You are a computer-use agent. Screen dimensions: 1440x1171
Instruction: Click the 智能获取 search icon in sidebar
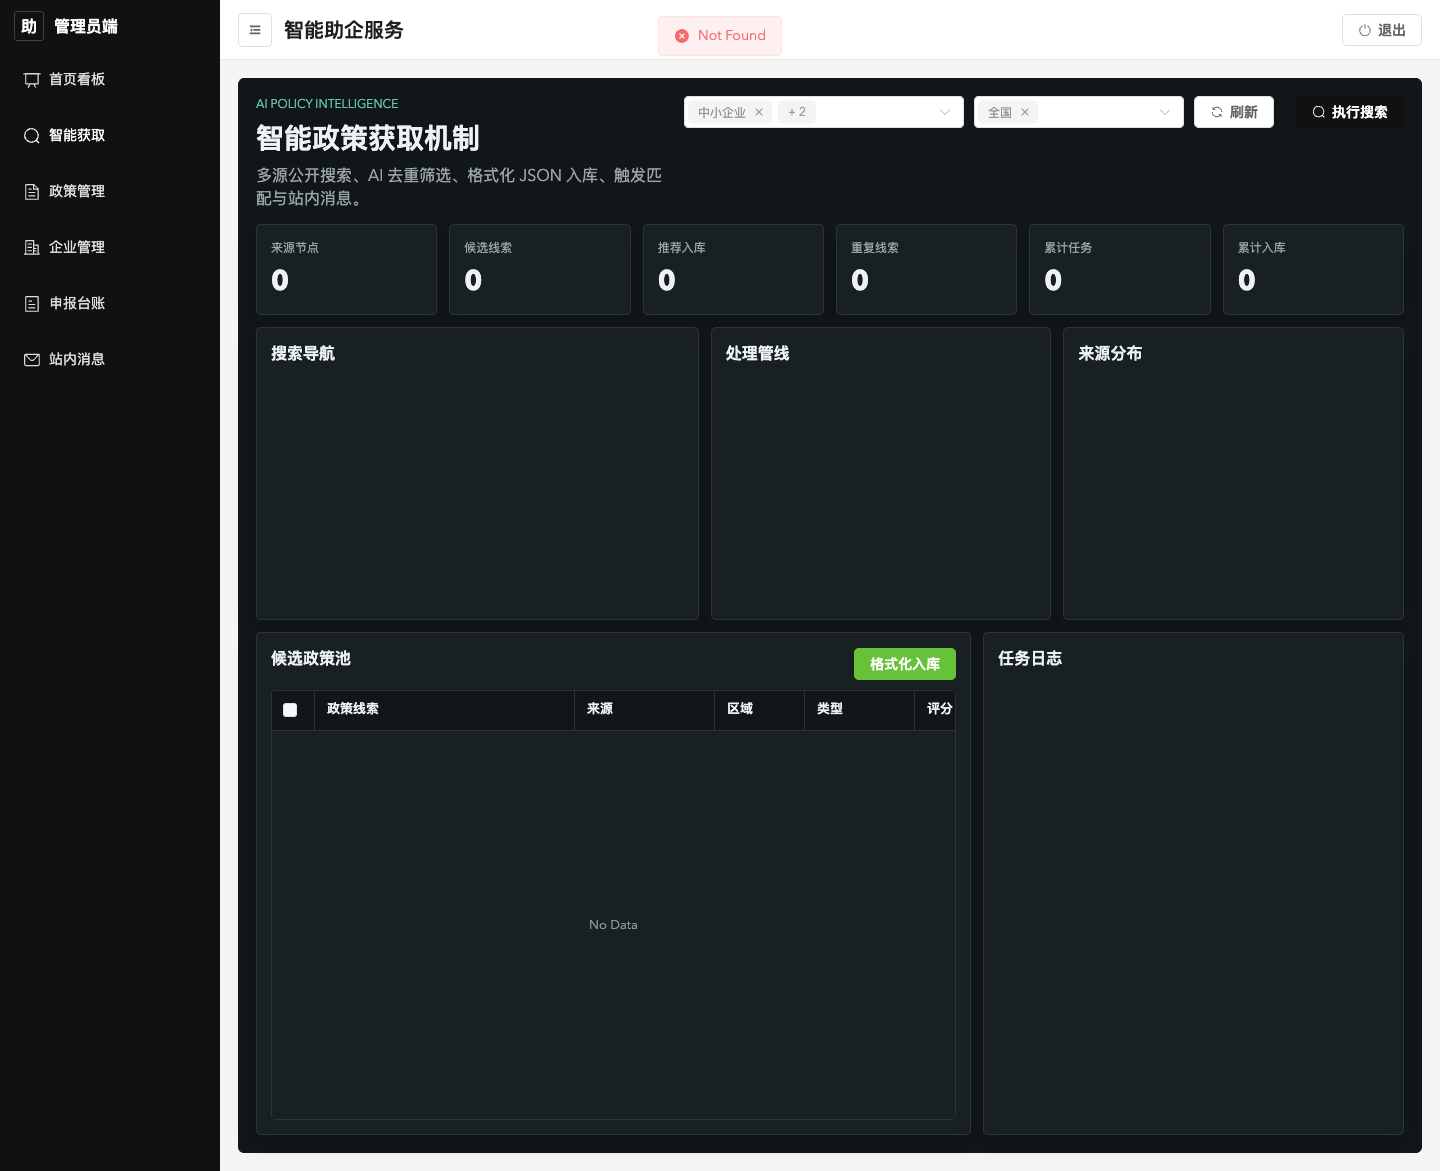pos(32,136)
